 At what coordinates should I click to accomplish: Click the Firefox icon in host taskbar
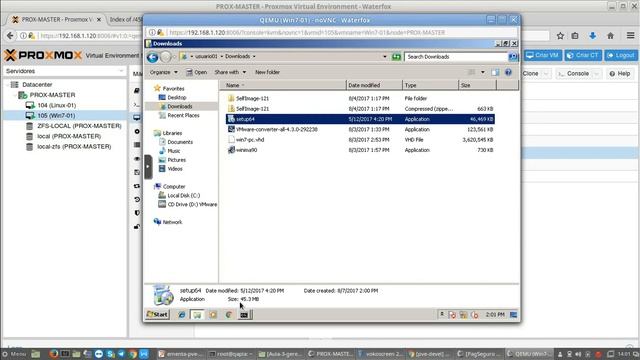(53, 354)
